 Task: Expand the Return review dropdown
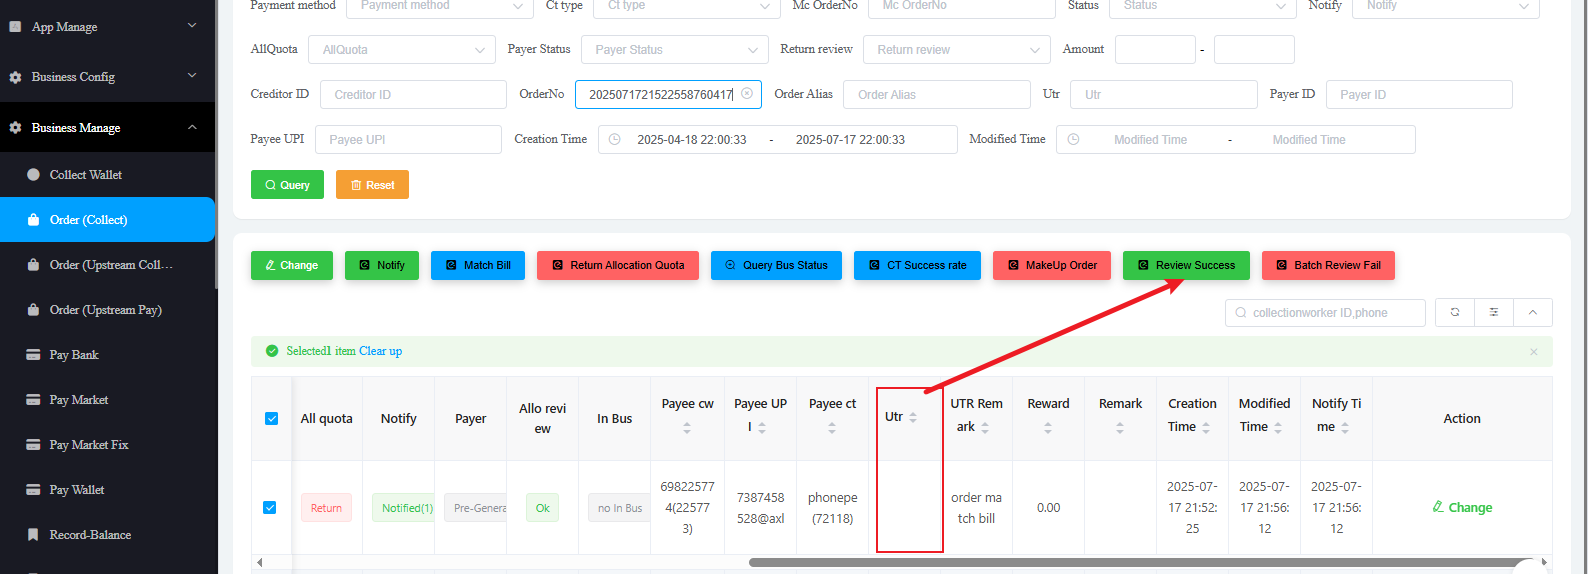[957, 50]
